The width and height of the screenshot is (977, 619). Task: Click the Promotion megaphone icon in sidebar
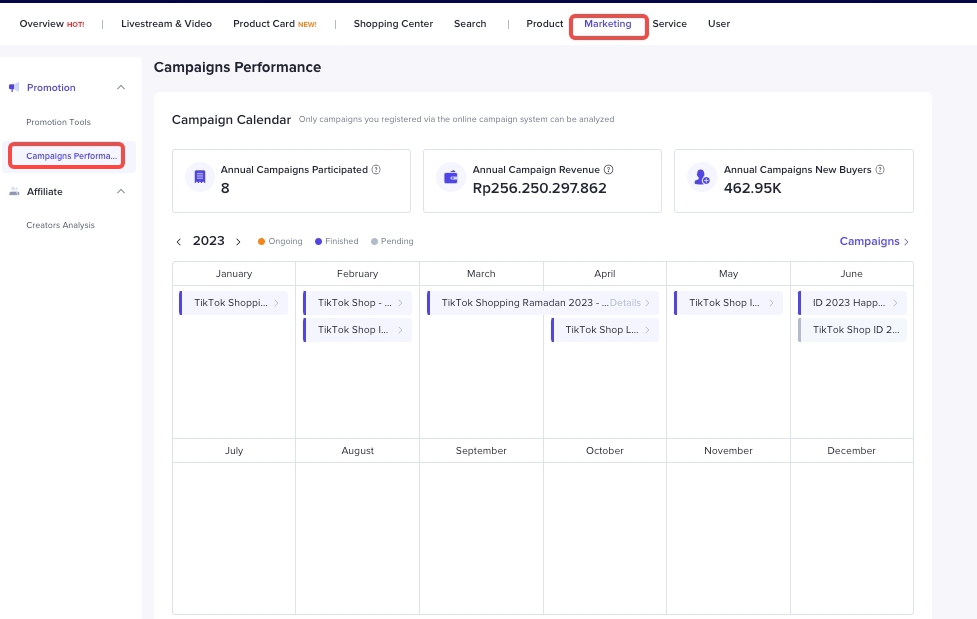pyautogui.click(x=14, y=88)
